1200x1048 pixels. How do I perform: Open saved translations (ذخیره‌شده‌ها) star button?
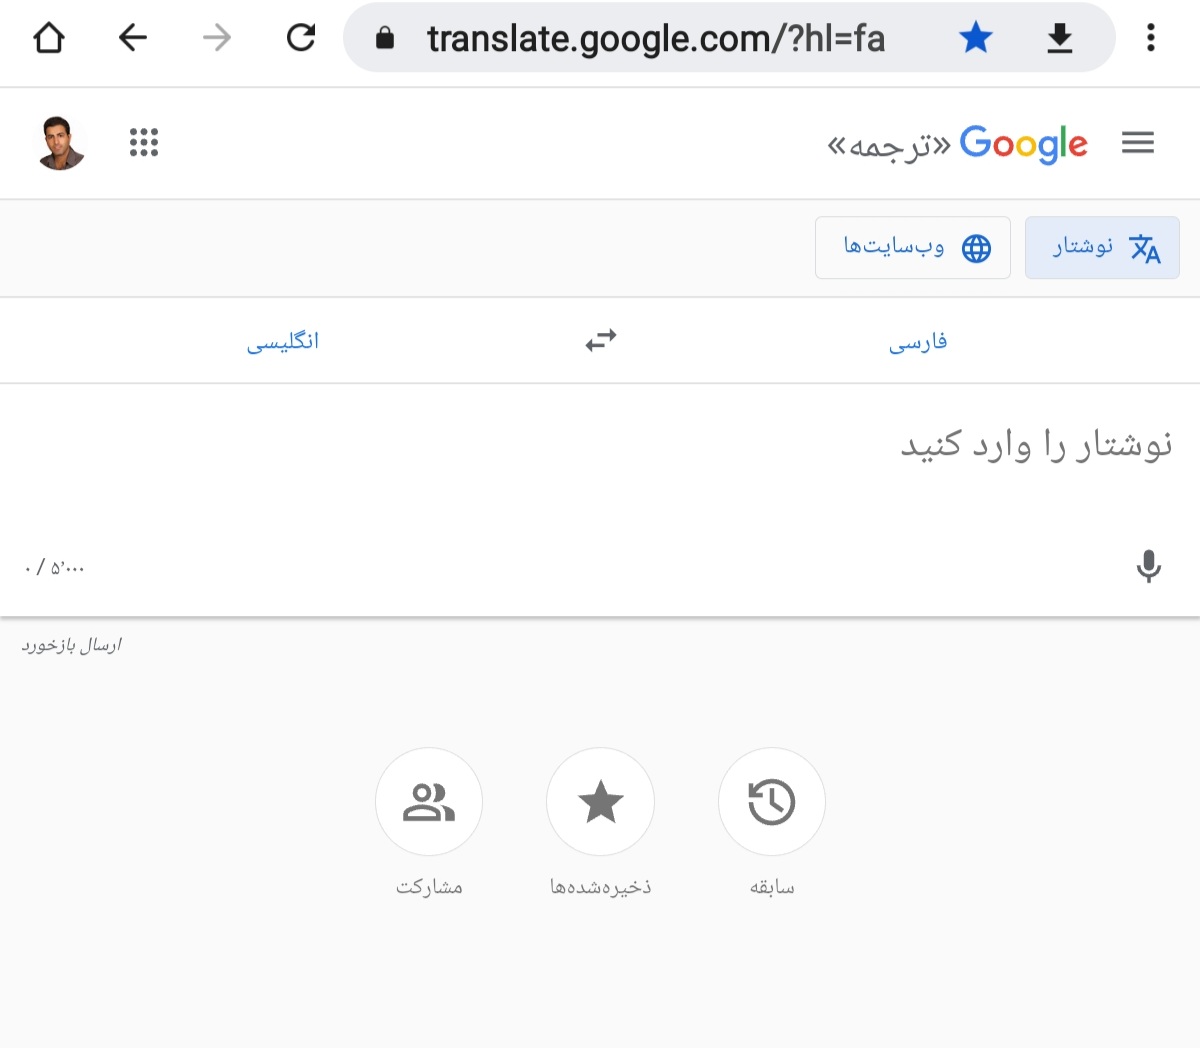tap(600, 802)
